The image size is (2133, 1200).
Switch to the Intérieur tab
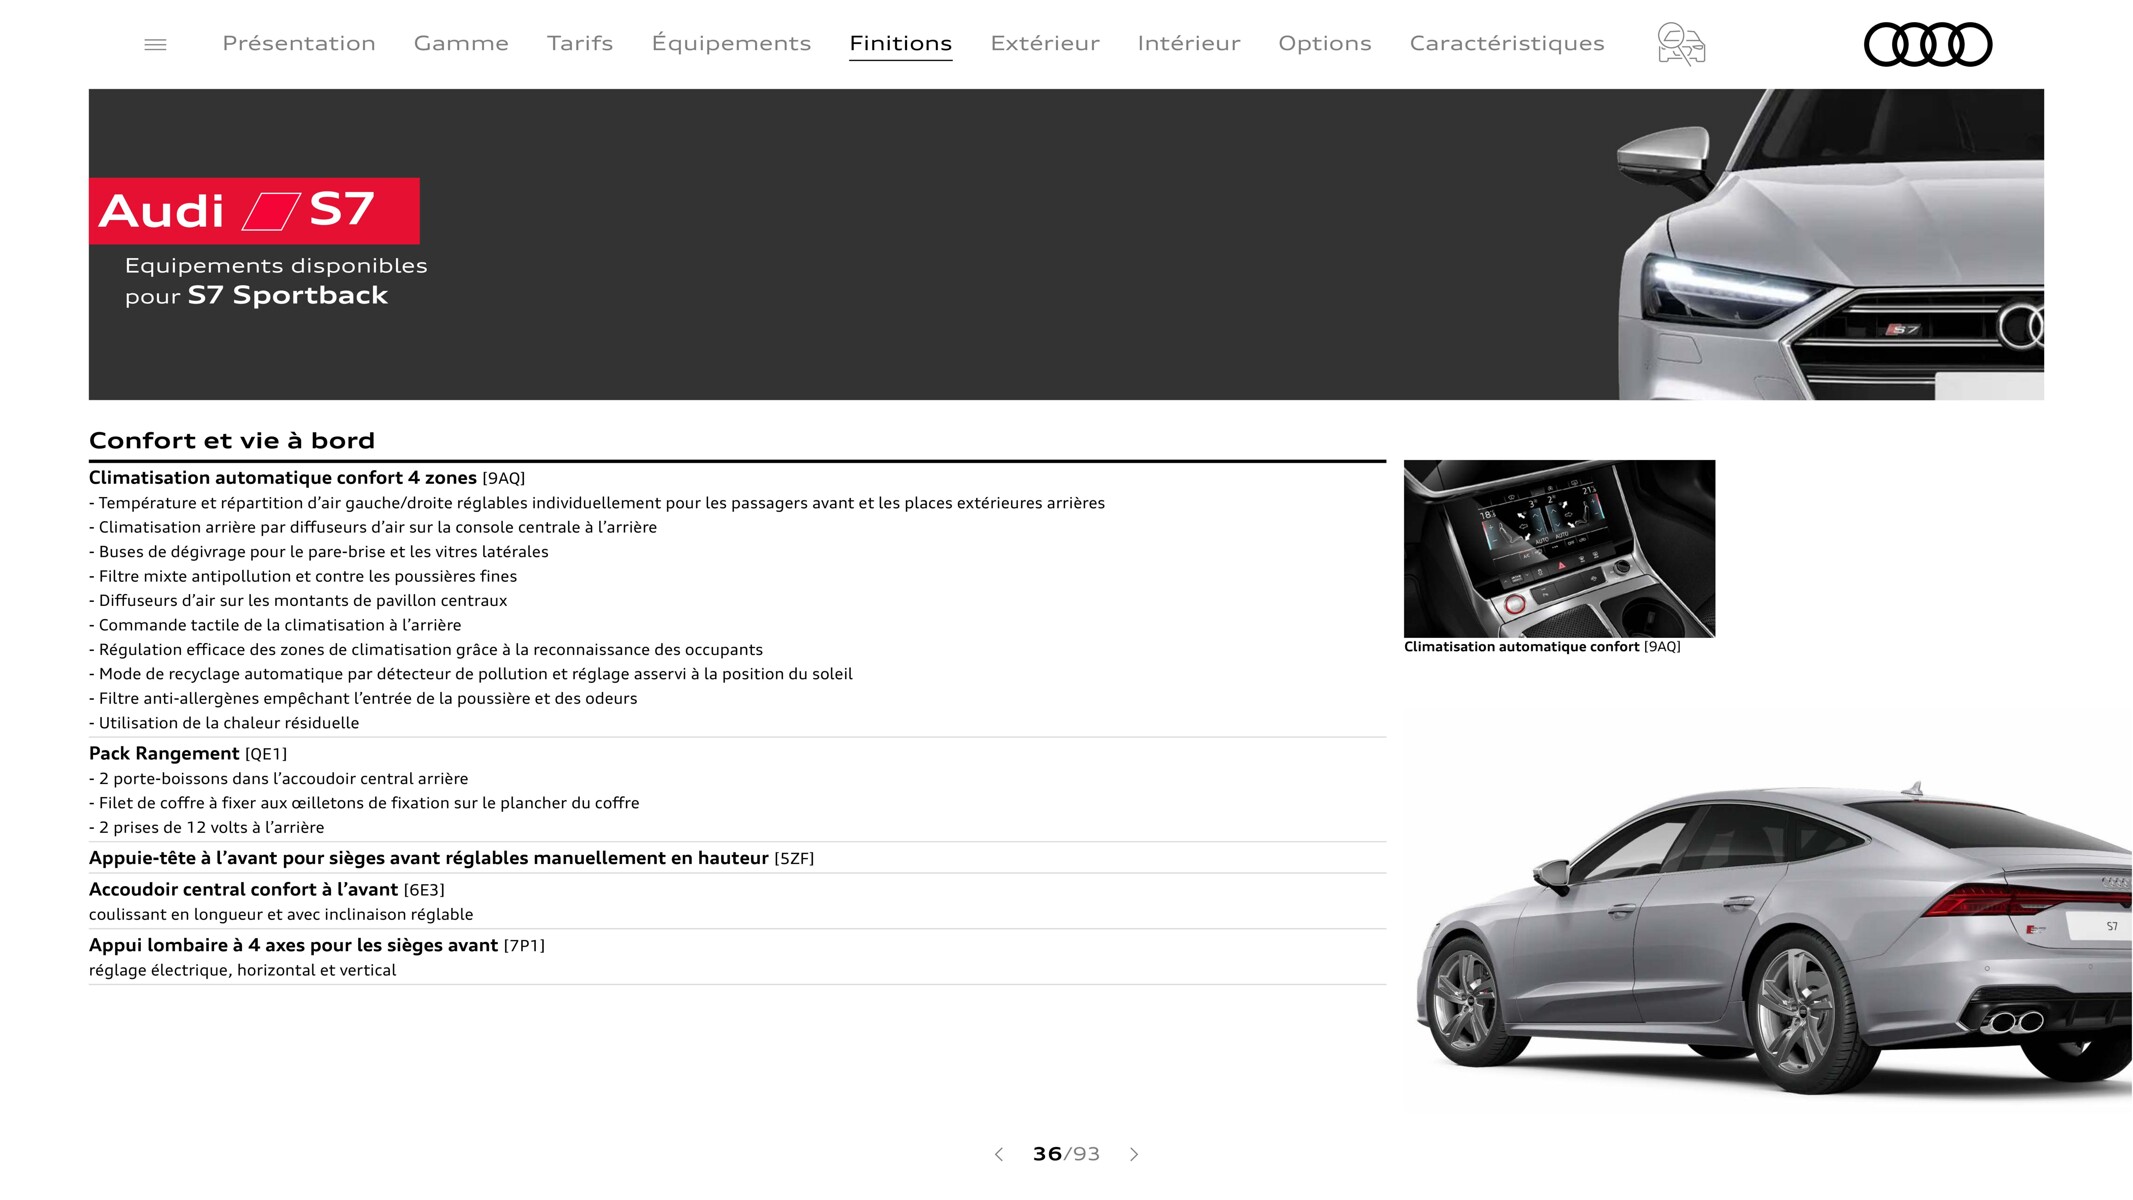(x=1189, y=43)
